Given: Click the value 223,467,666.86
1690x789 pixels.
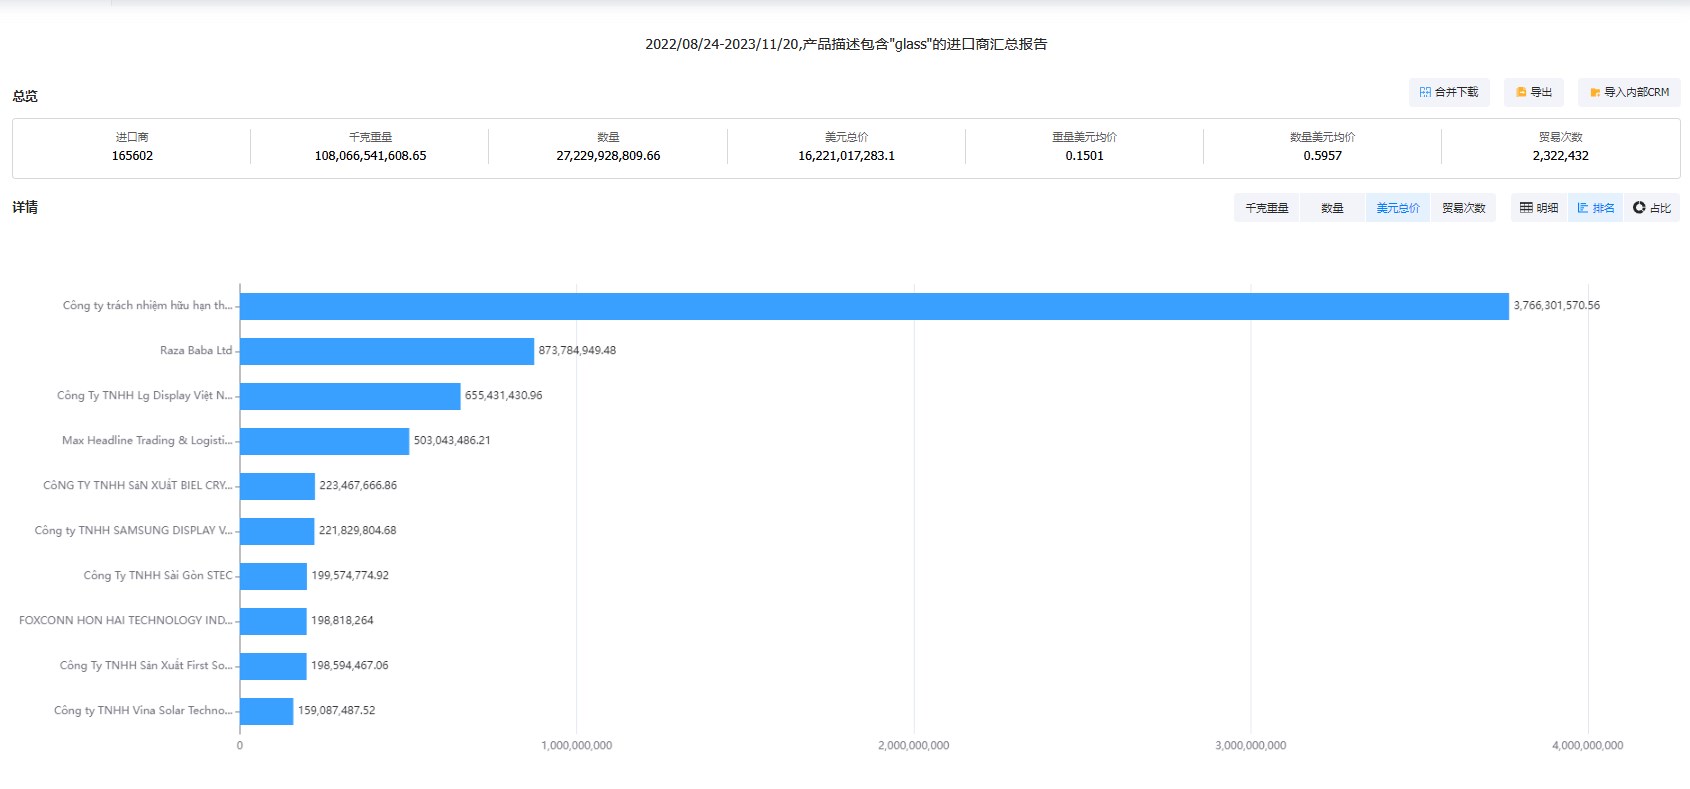Looking at the screenshot, I should [358, 485].
